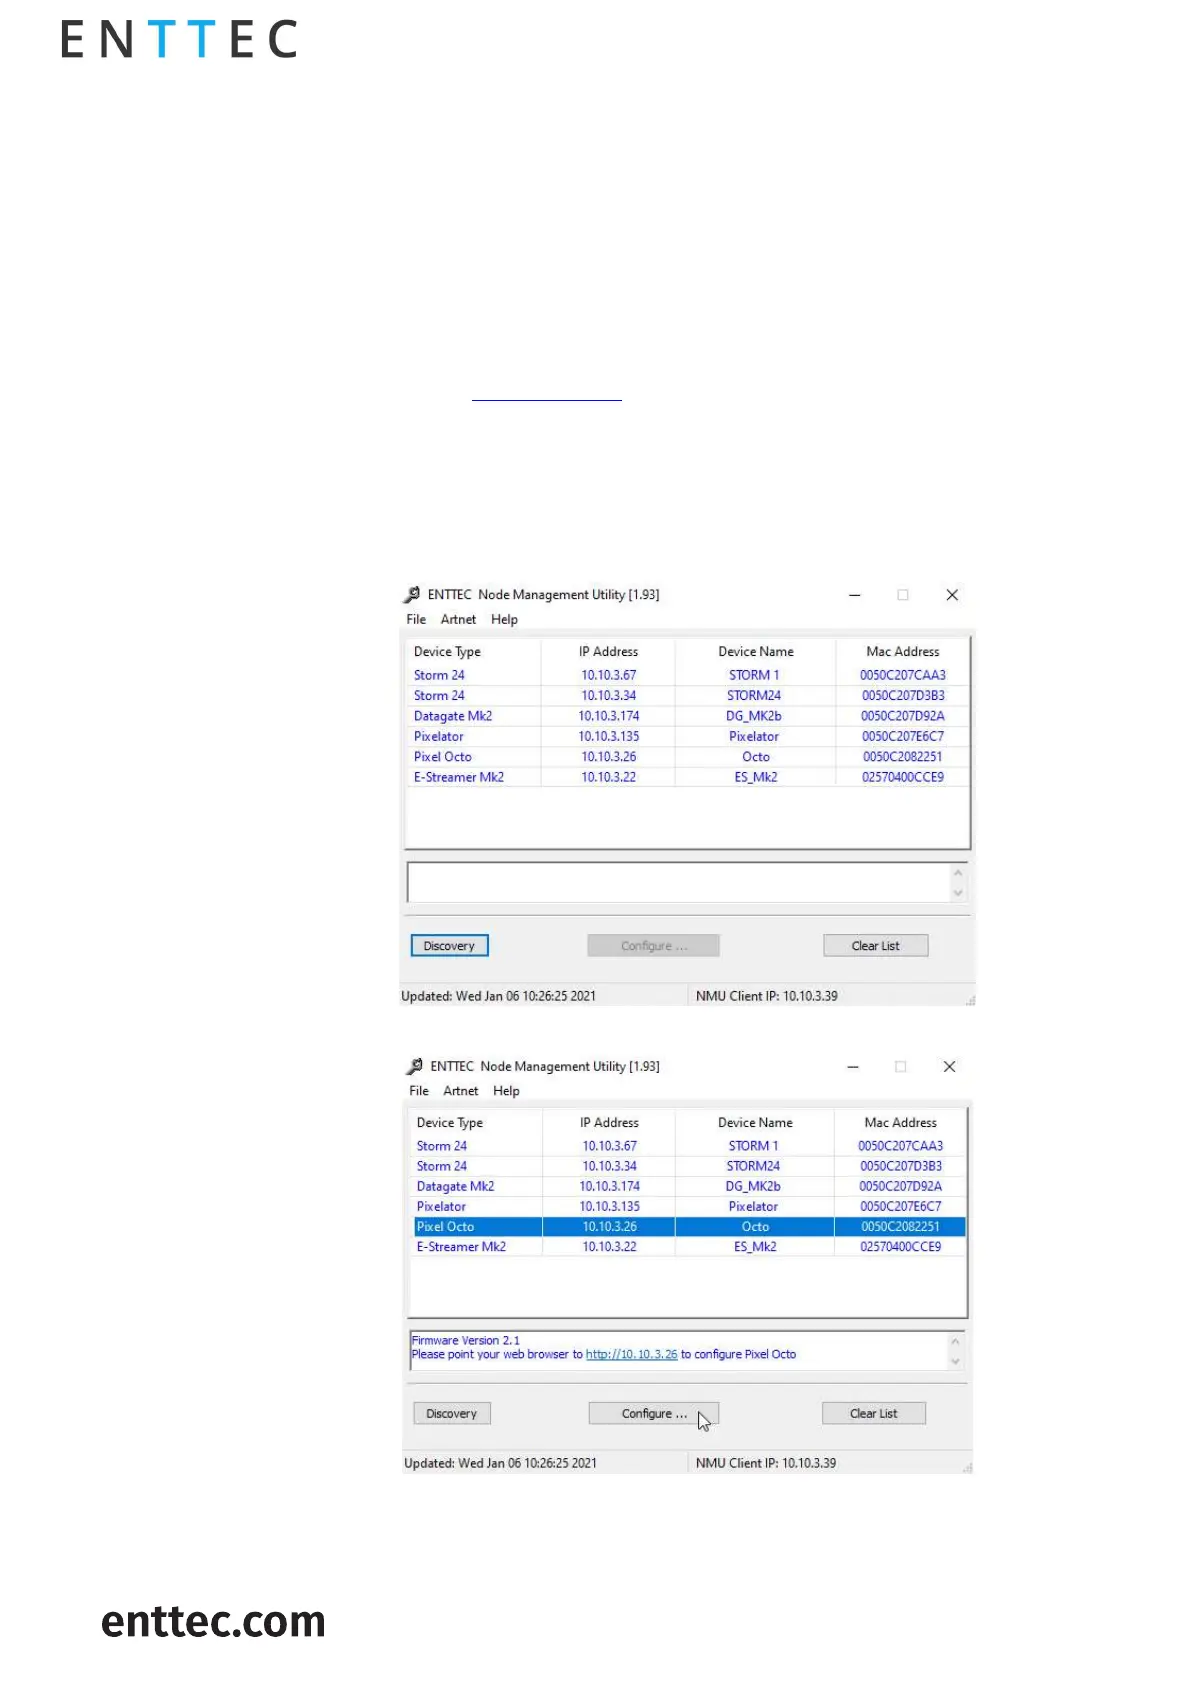Image resolution: width=1191 pixels, height=1684 pixels.
Task: Minimize the upper NMU window
Action: pos(855,595)
